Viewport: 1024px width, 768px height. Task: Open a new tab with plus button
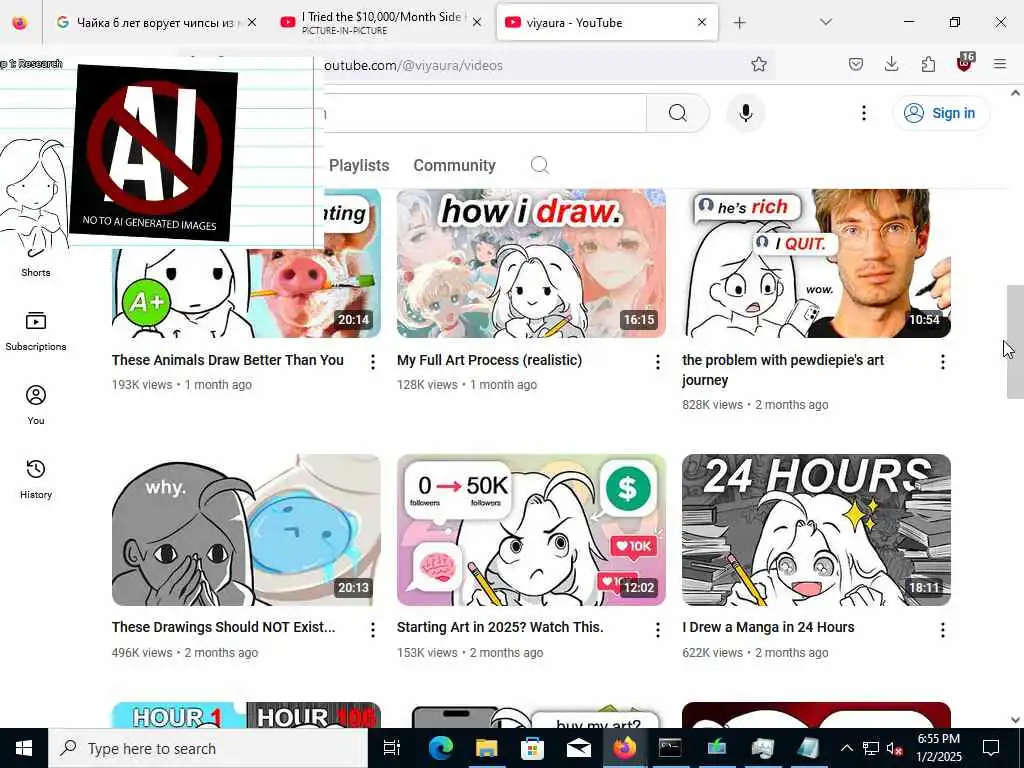tap(739, 23)
